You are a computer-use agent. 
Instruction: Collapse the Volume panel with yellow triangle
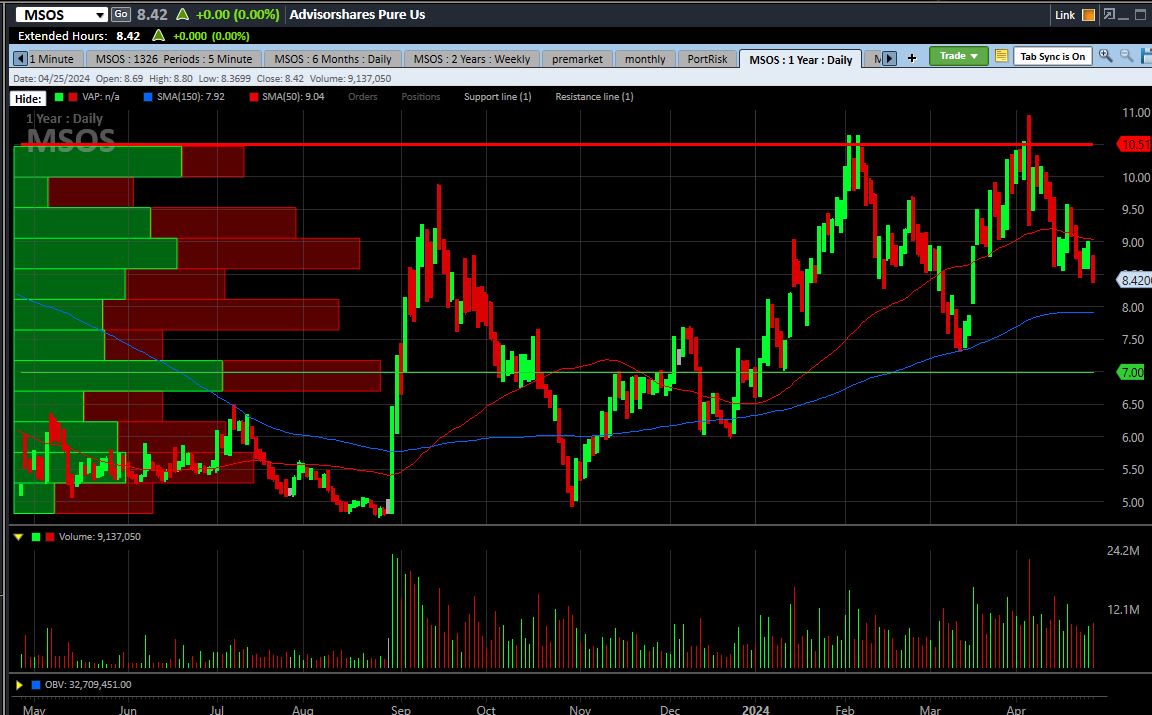tap(18, 537)
